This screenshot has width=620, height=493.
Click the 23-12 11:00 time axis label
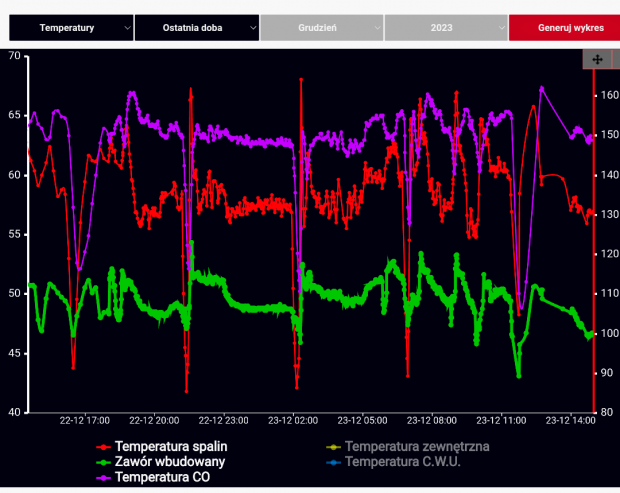pyautogui.click(x=501, y=421)
